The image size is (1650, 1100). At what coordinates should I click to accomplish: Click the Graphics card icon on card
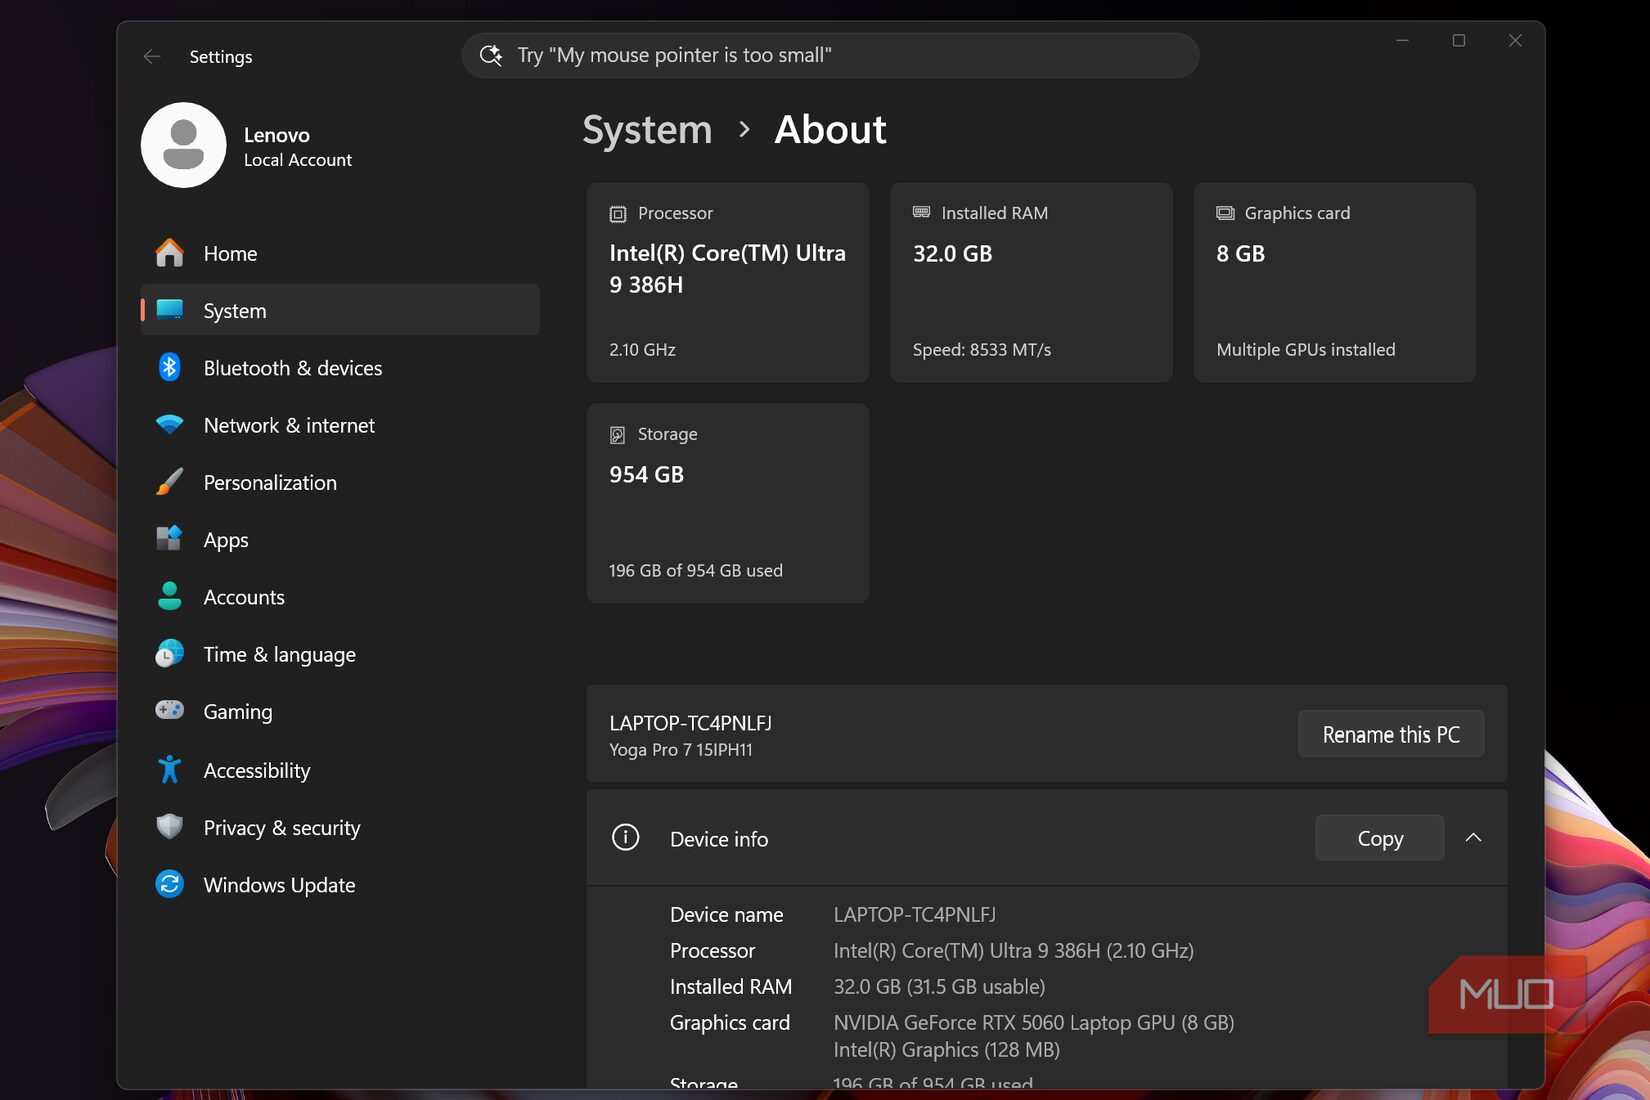click(1225, 213)
